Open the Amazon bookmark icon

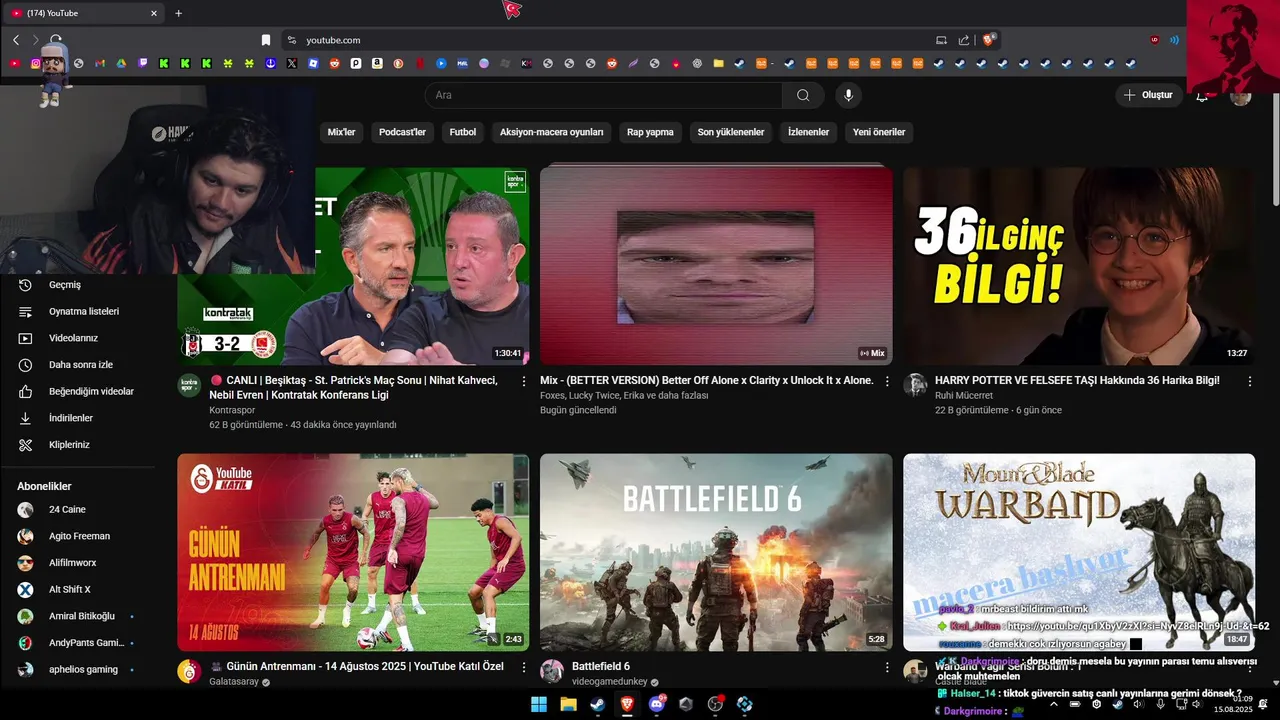(x=377, y=63)
